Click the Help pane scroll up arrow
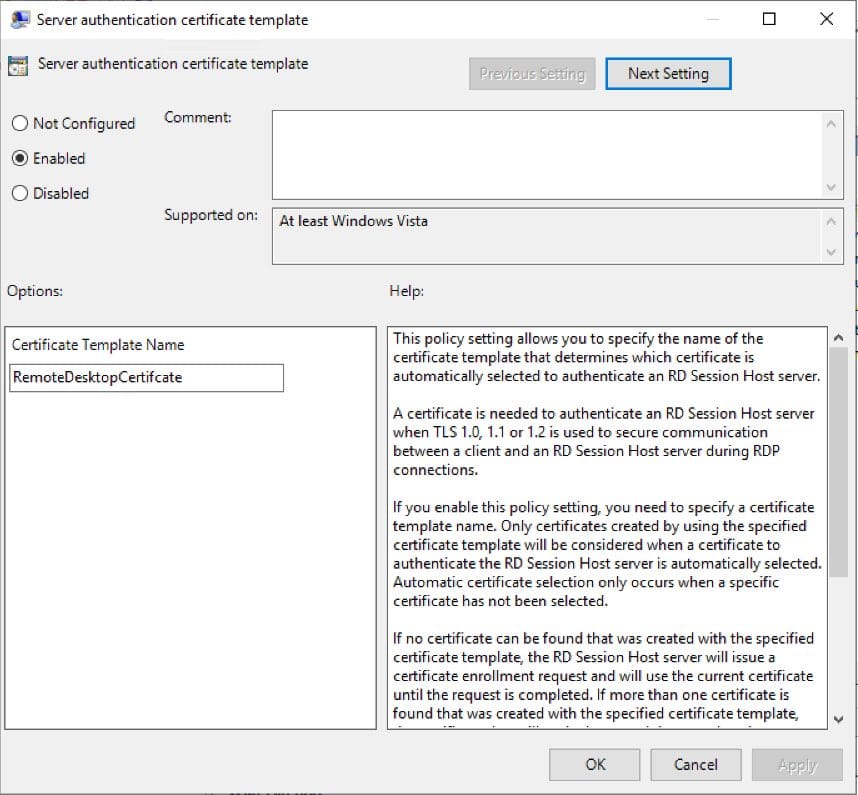 [x=838, y=338]
